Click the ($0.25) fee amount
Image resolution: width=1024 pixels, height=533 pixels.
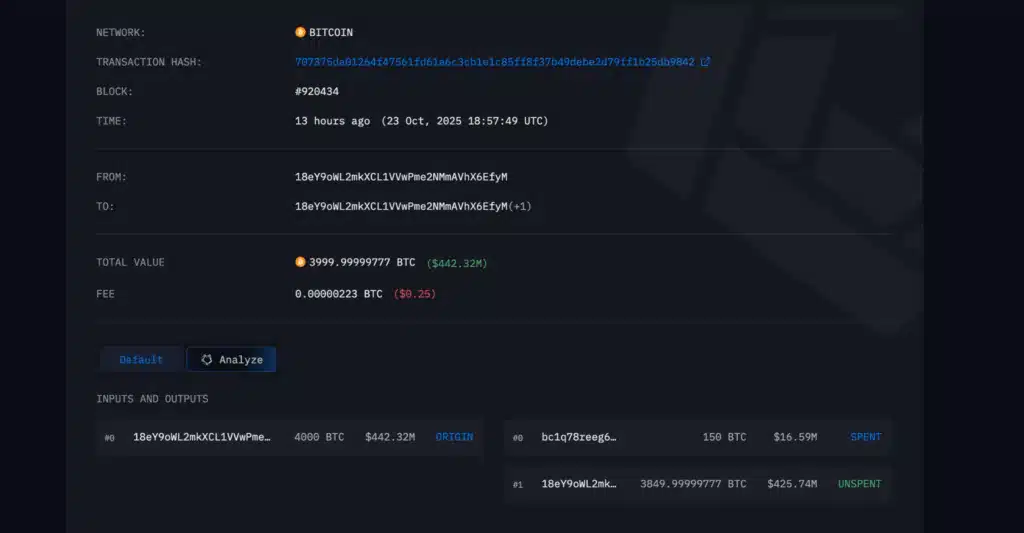click(x=415, y=294)
